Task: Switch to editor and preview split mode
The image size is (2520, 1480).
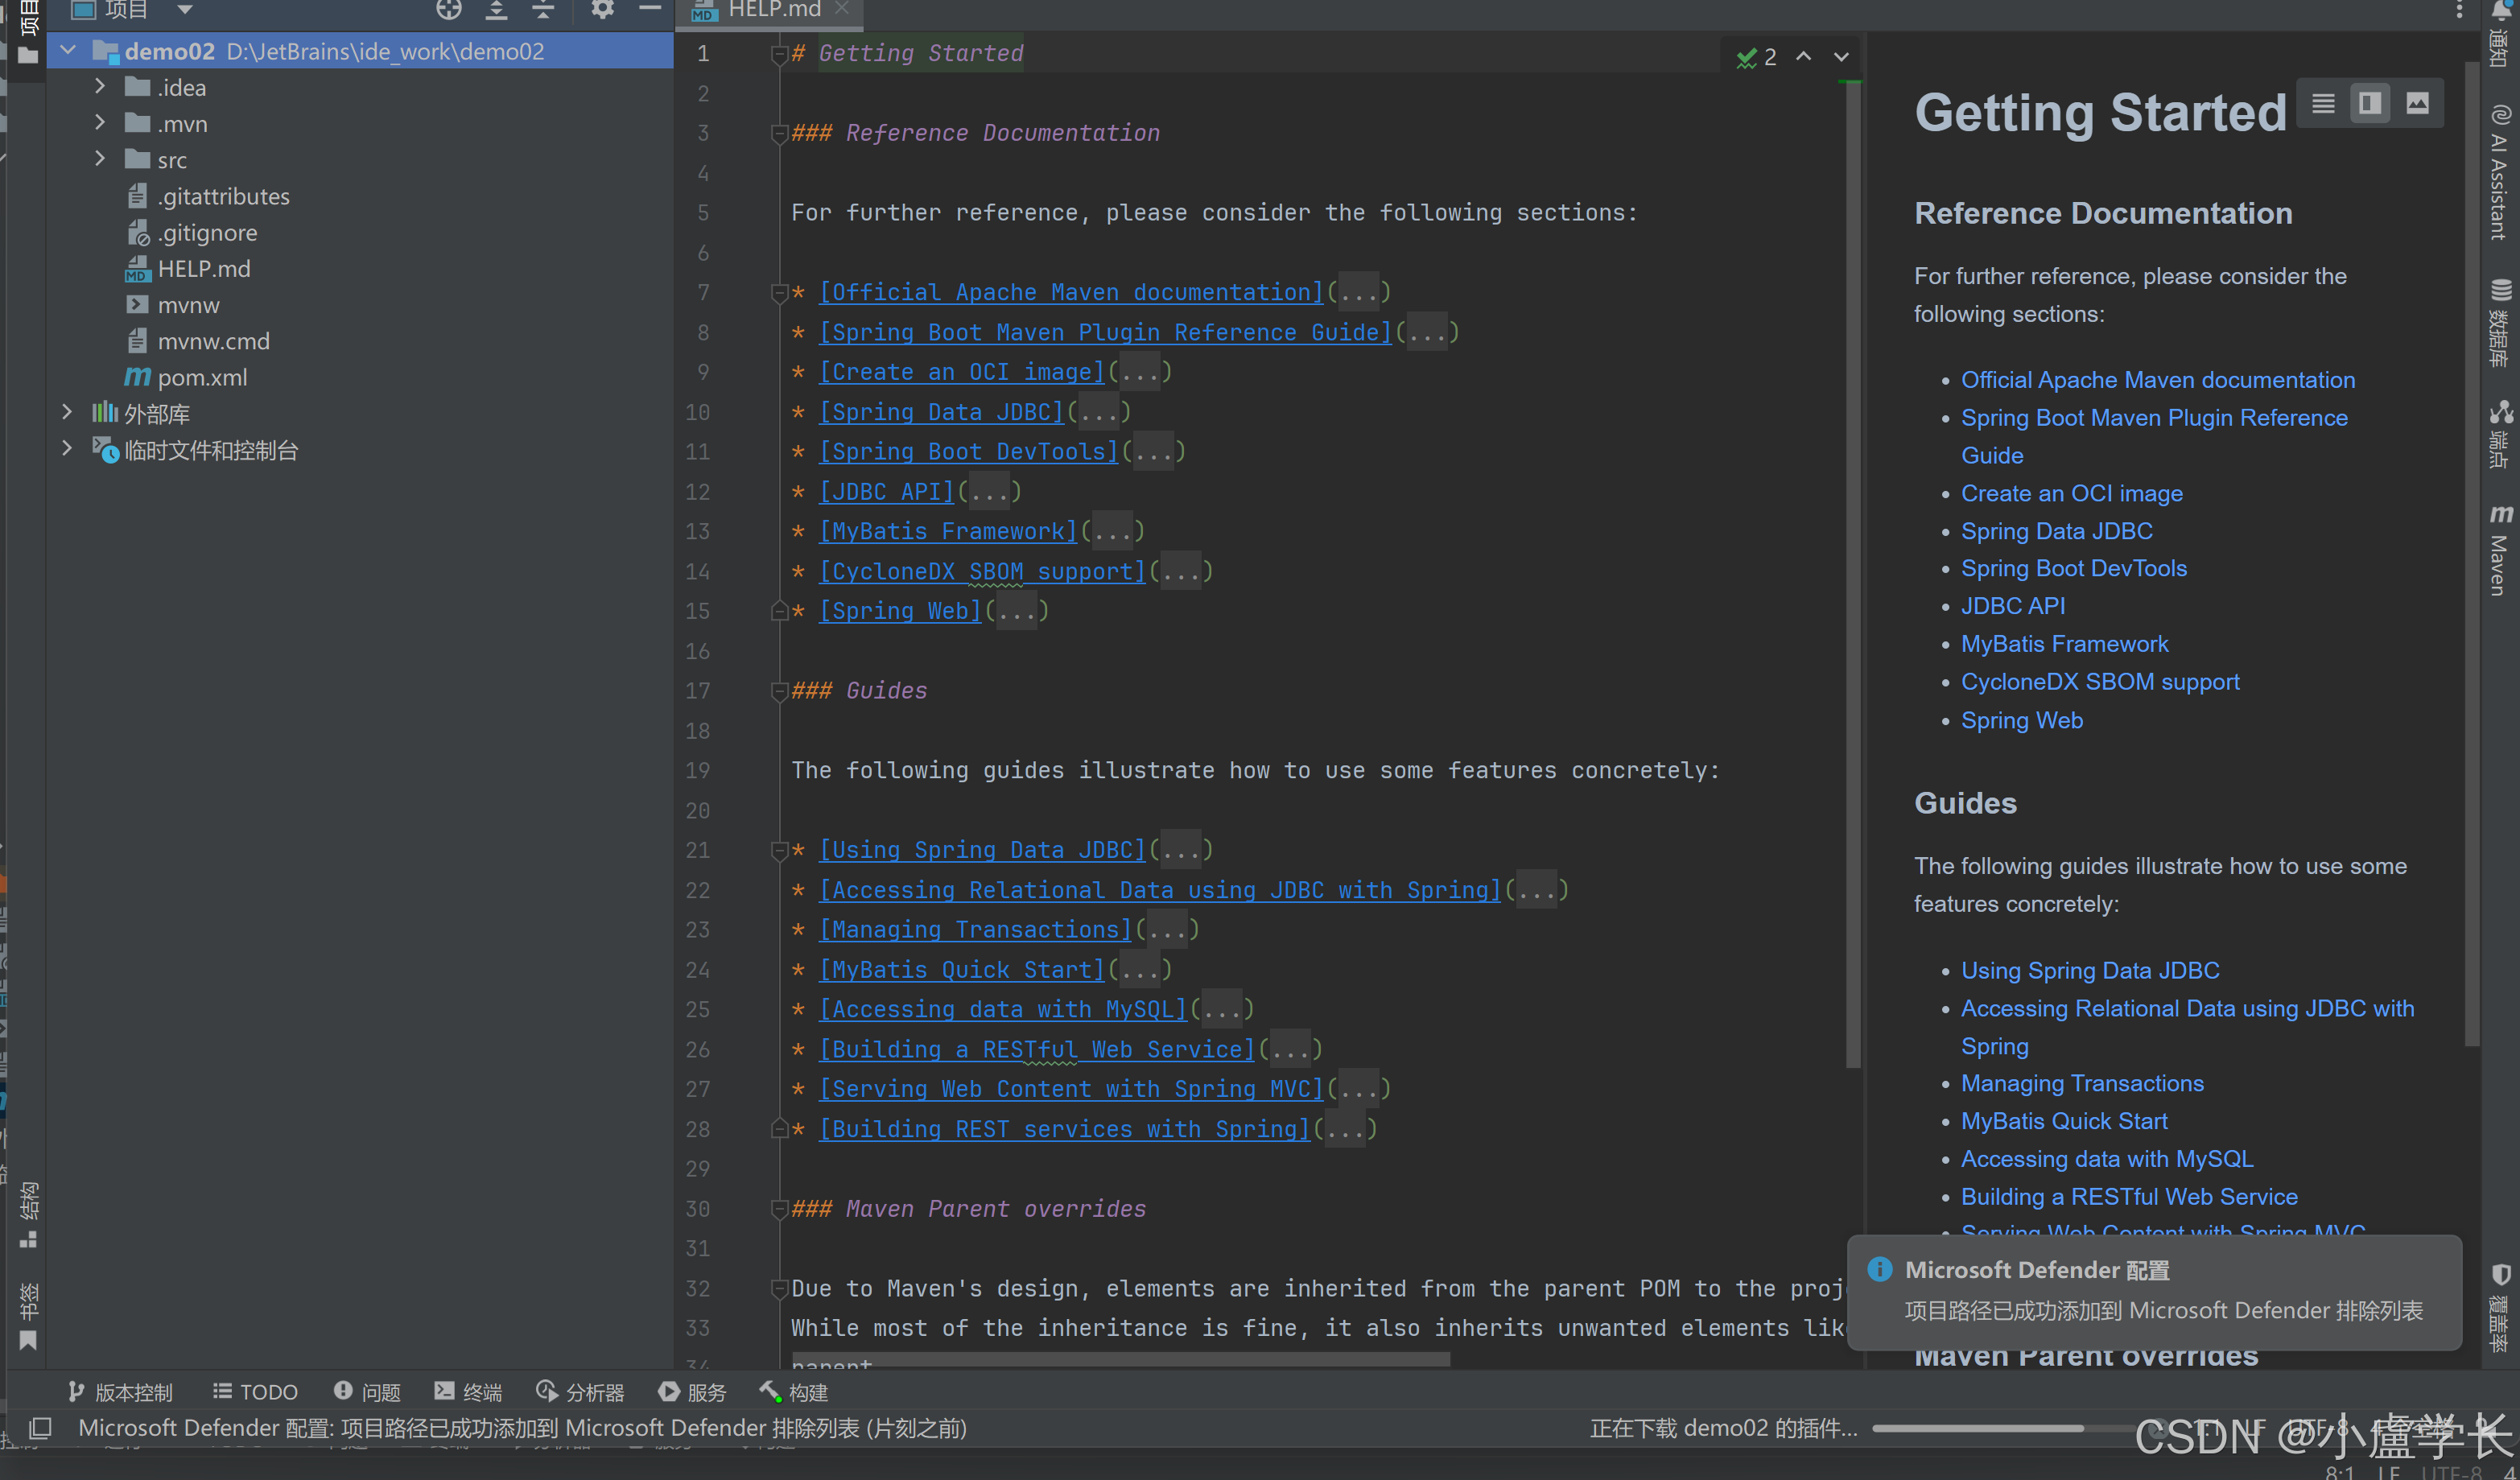Action: [x=2370, y=103]
